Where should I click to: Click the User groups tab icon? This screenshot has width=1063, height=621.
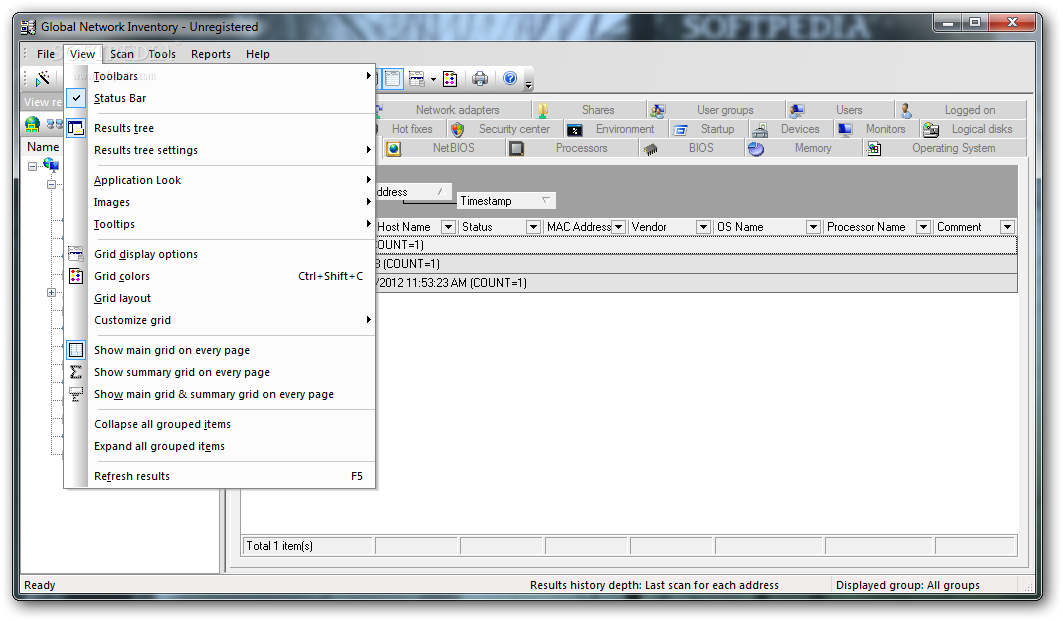tap(657, 110)
